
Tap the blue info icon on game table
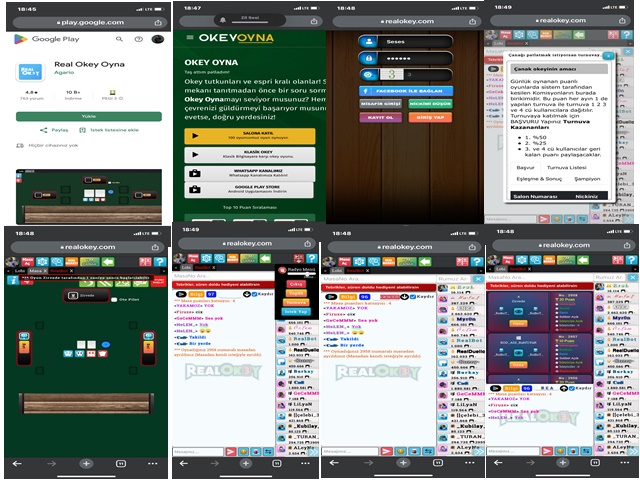click(x=12, y=280)
